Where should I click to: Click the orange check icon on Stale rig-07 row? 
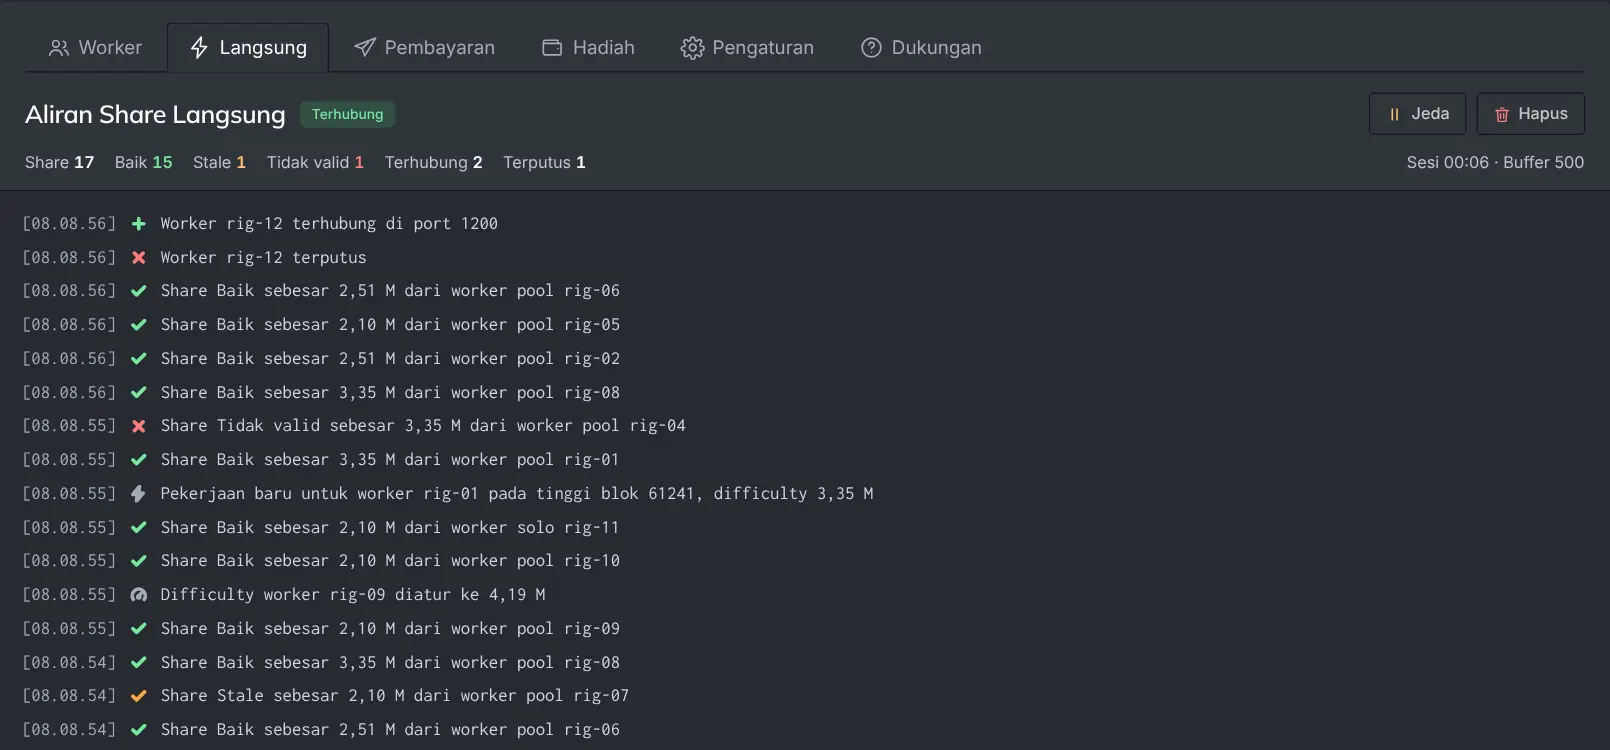click(139, 696)
